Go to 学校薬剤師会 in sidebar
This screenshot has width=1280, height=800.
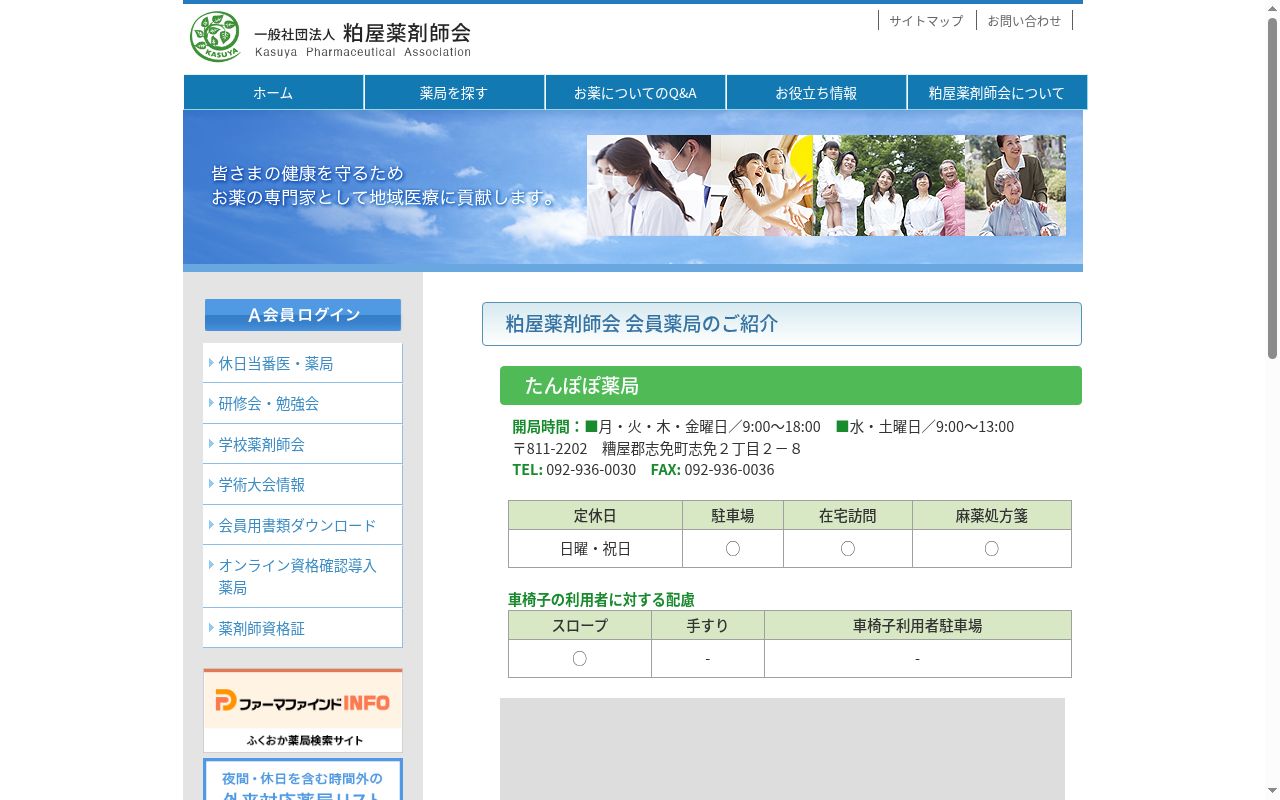303,444
